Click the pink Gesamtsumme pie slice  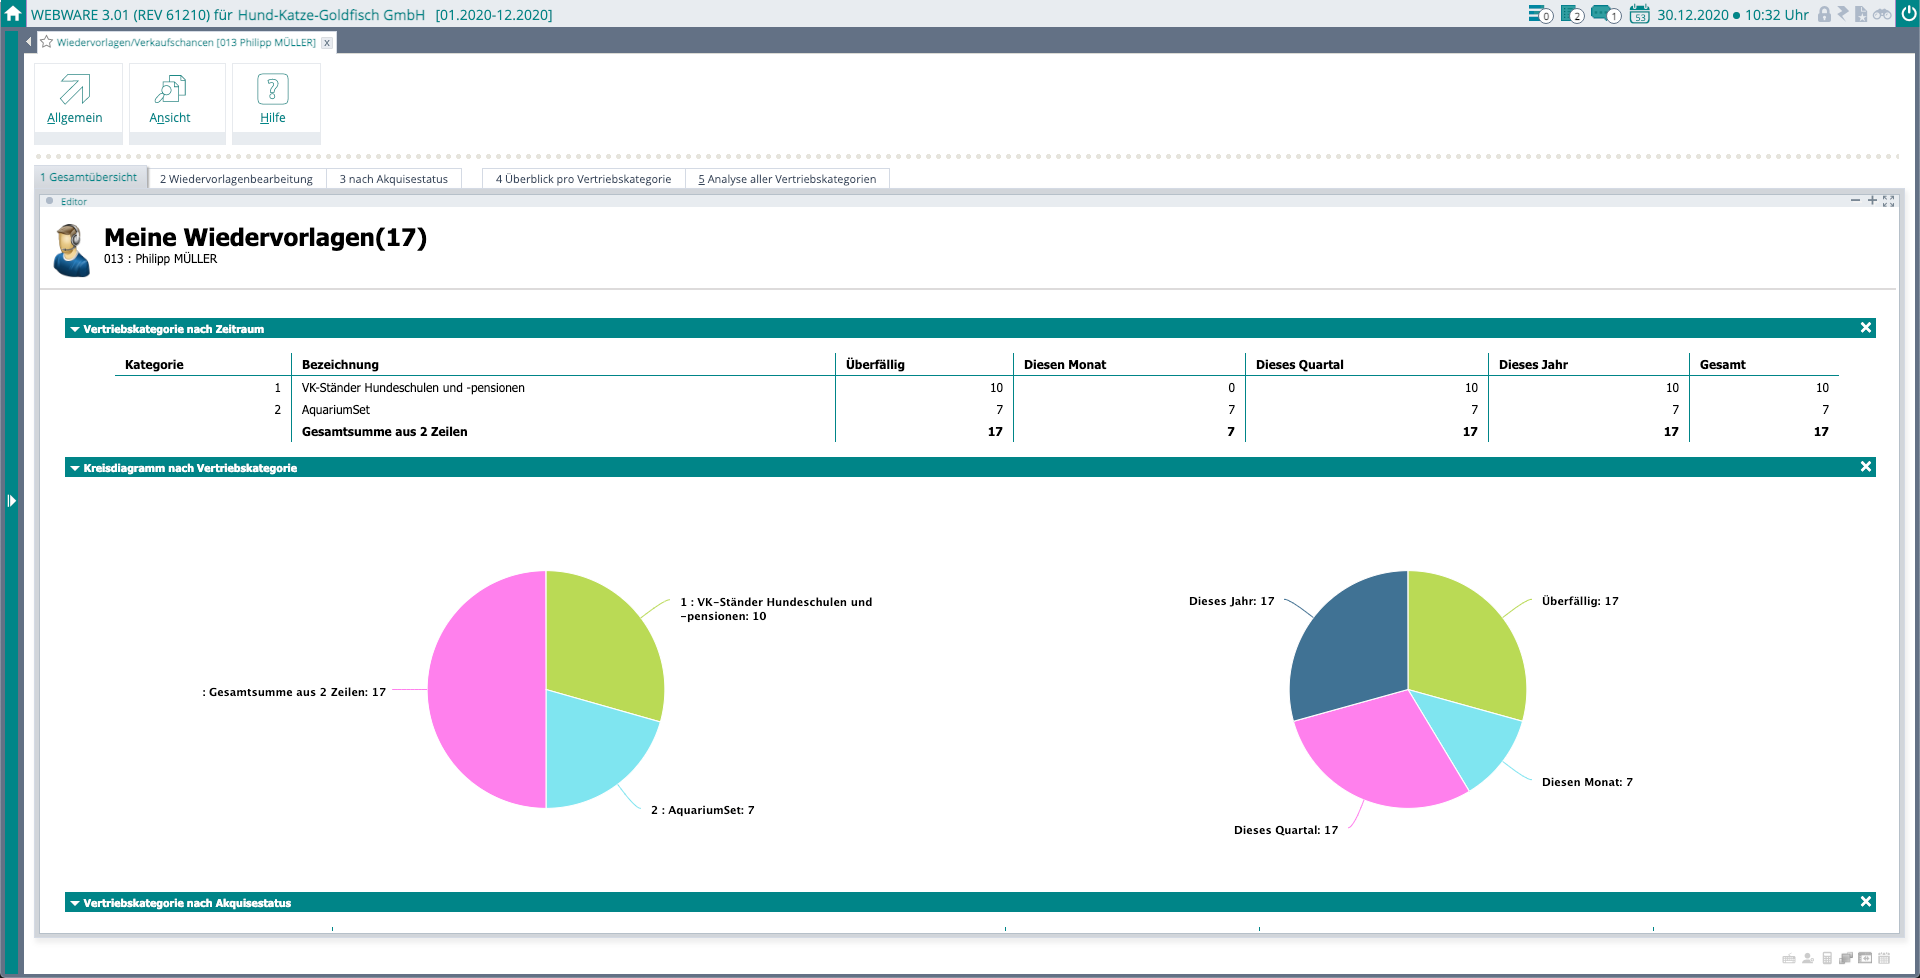tap(485, 690)
